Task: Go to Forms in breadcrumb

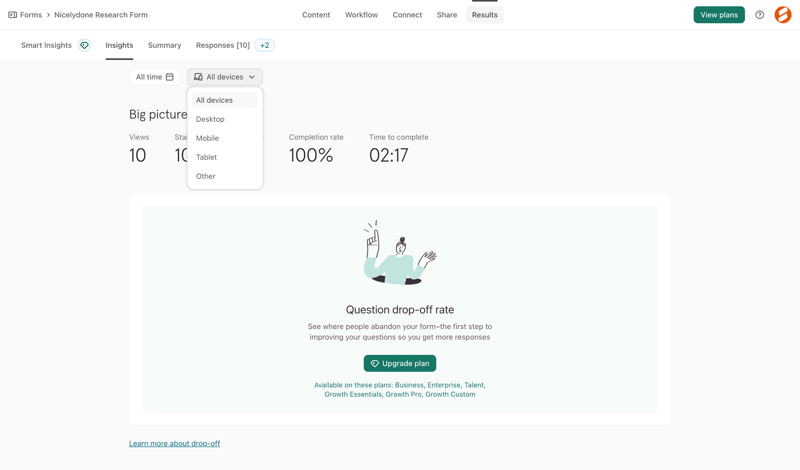Action: coord(31,15)
